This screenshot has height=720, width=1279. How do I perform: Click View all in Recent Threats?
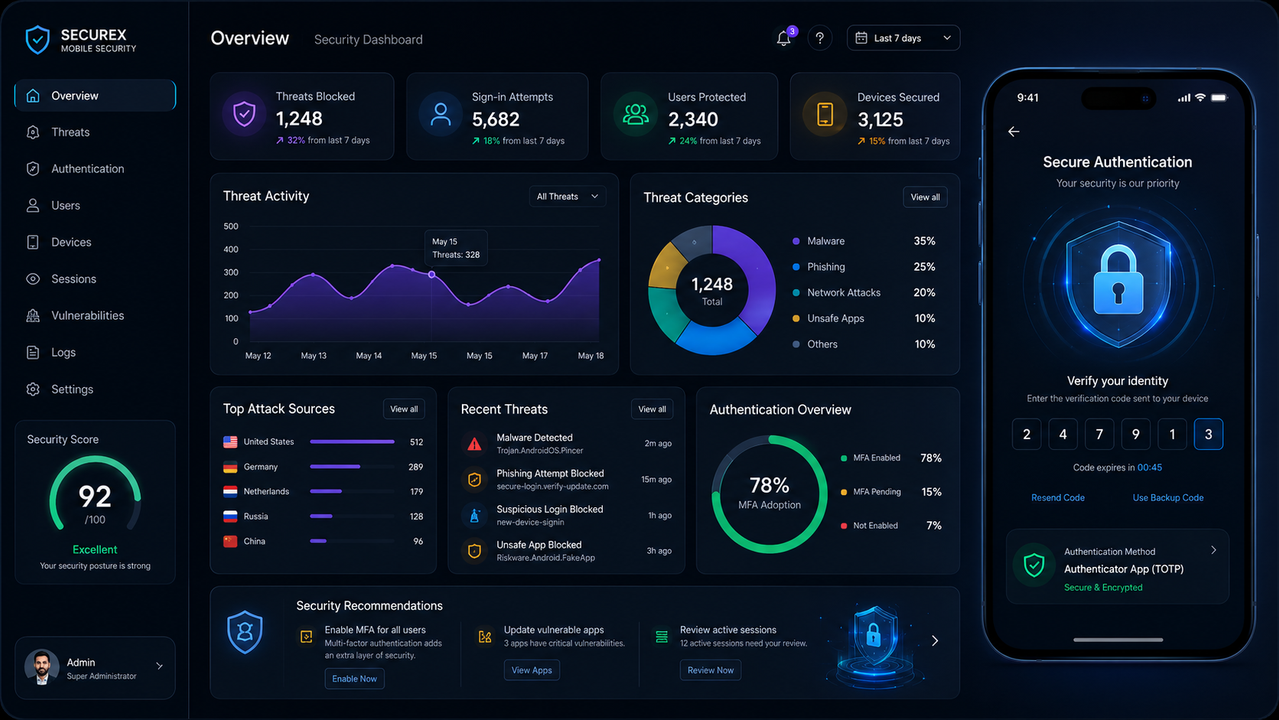coord(652,409)
